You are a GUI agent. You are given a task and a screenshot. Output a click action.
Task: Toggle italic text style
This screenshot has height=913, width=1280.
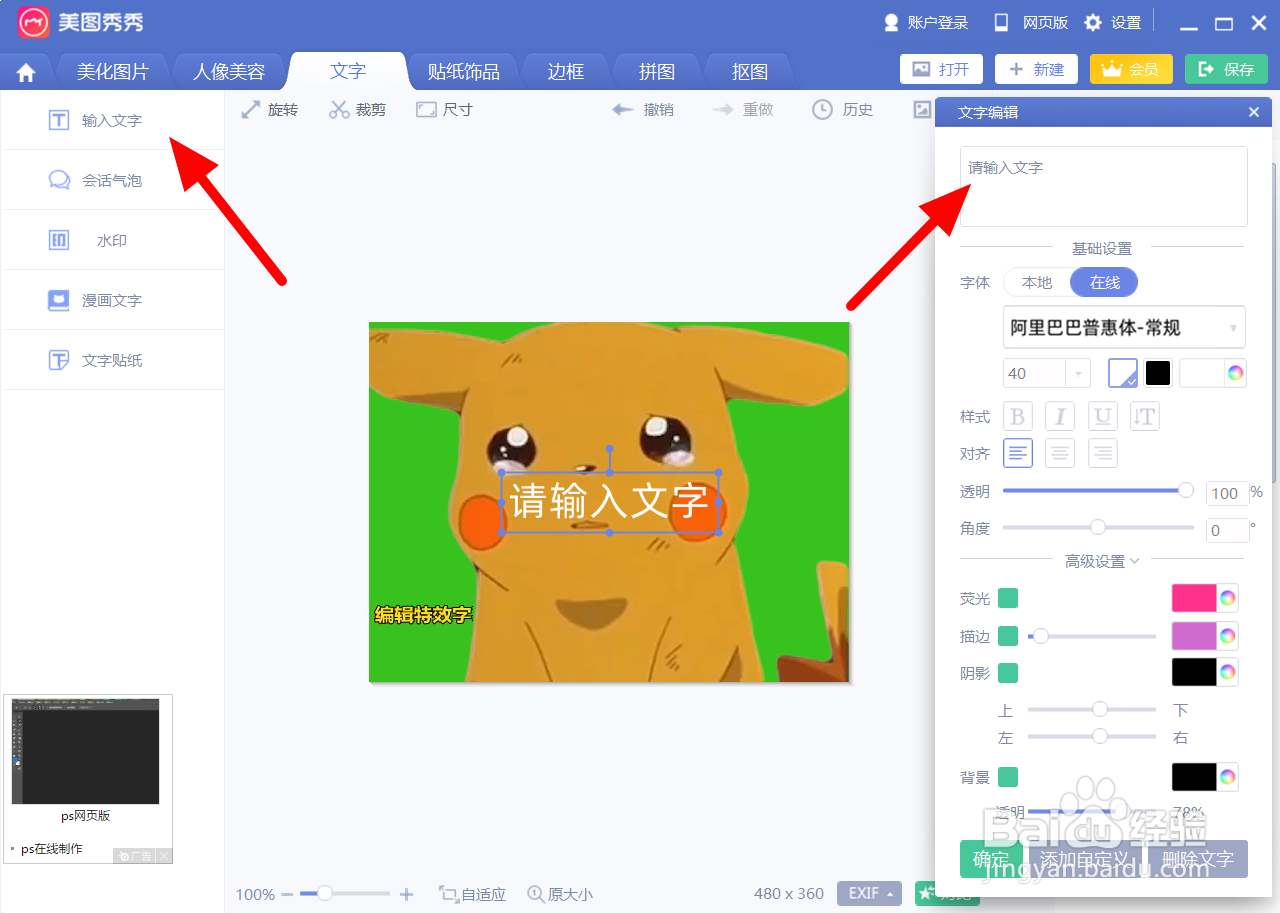pos(1060,416)
